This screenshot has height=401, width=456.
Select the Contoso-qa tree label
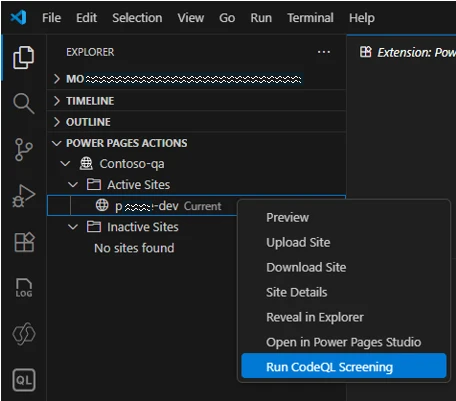click(132, 164)
